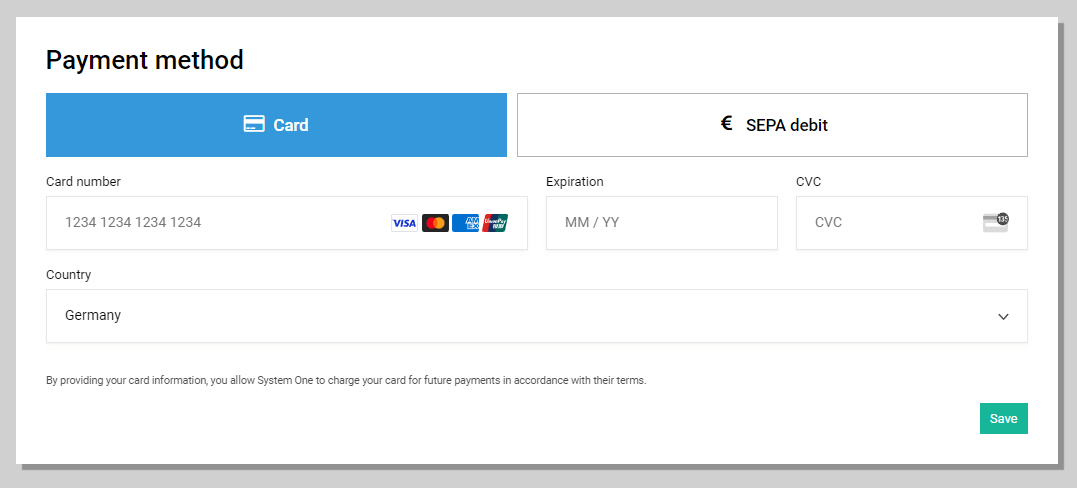Focus the card number input field
This screenshot has height=488, width=1077.
tap(287, 223)
